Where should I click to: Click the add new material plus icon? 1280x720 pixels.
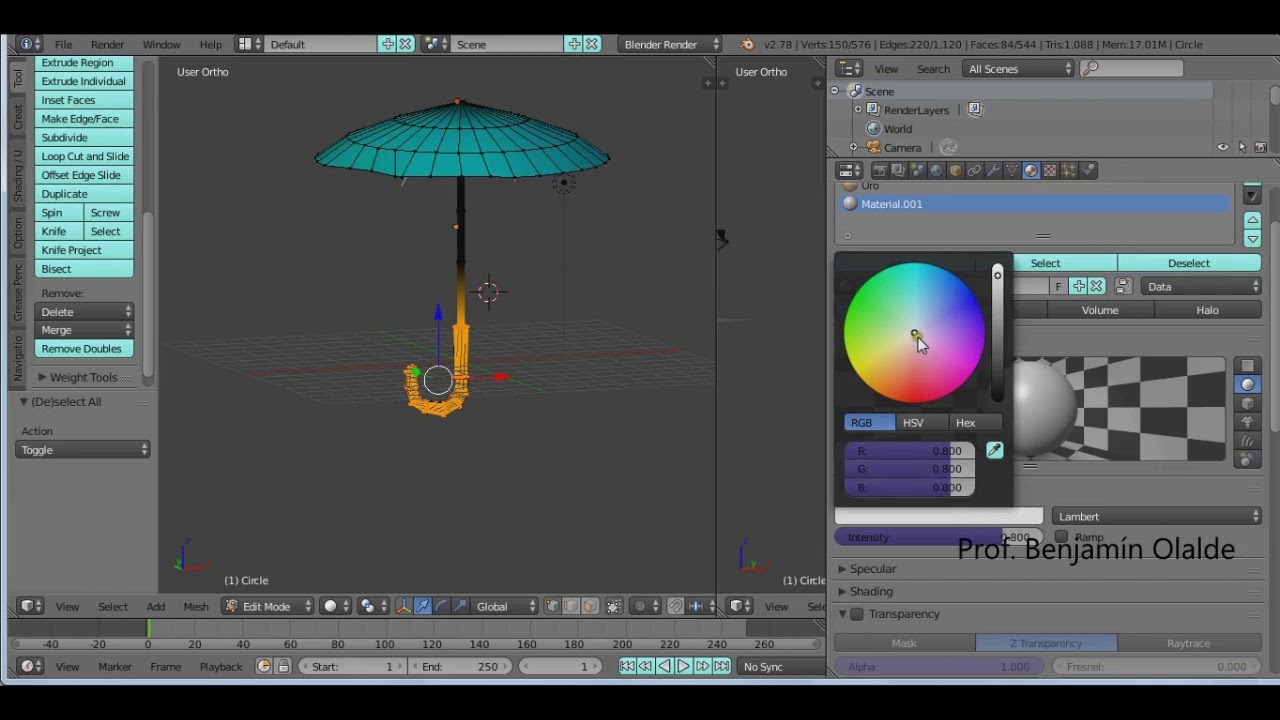pos(1078,287)
